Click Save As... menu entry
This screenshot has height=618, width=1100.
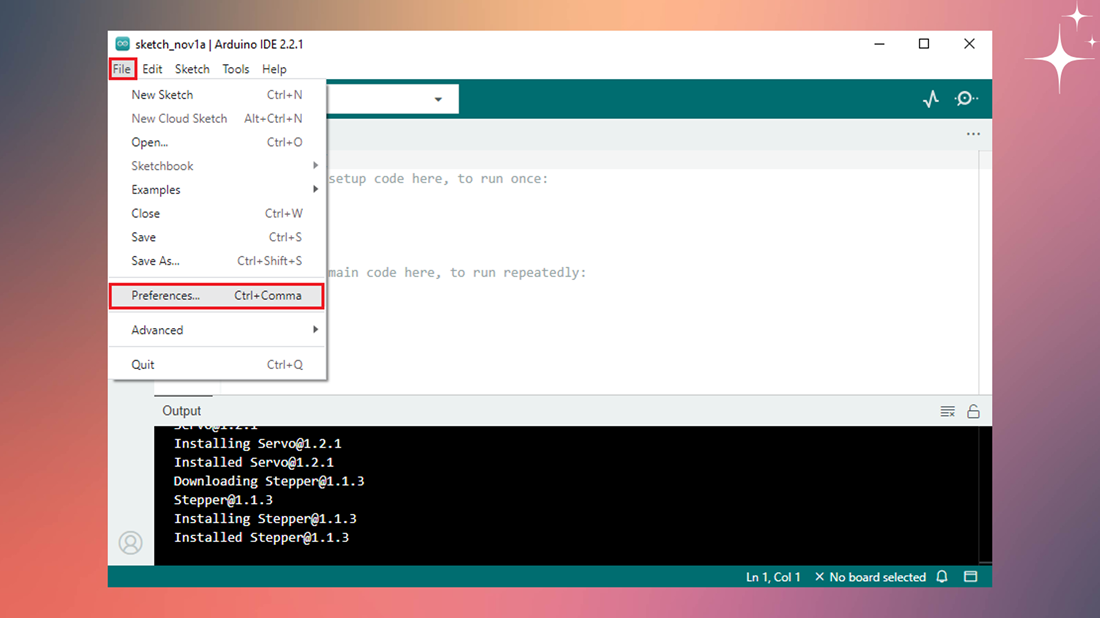pyautogui.click(x=217, y=261)
